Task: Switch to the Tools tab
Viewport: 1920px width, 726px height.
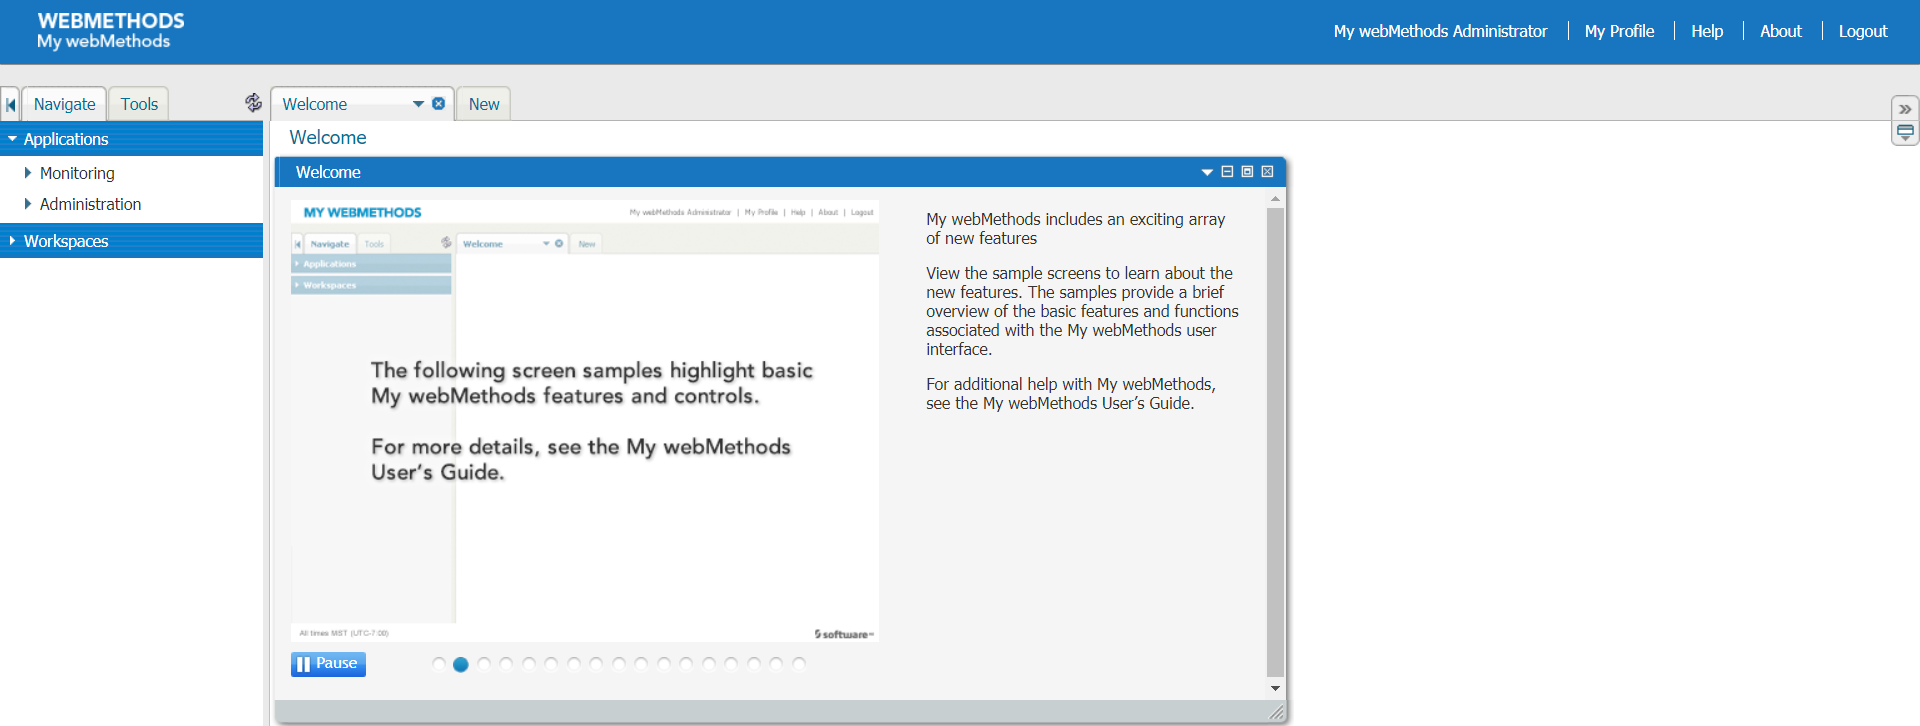Action: tap(139, 104)
